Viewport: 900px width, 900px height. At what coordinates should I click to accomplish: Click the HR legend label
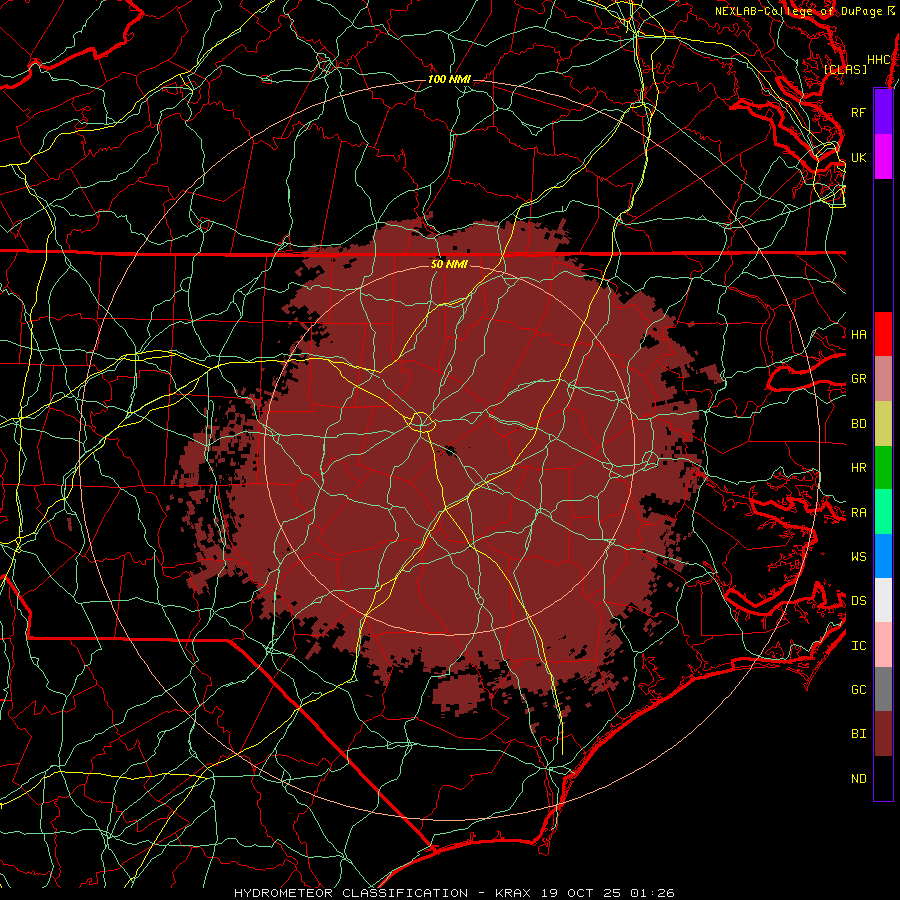click(859, 468)
